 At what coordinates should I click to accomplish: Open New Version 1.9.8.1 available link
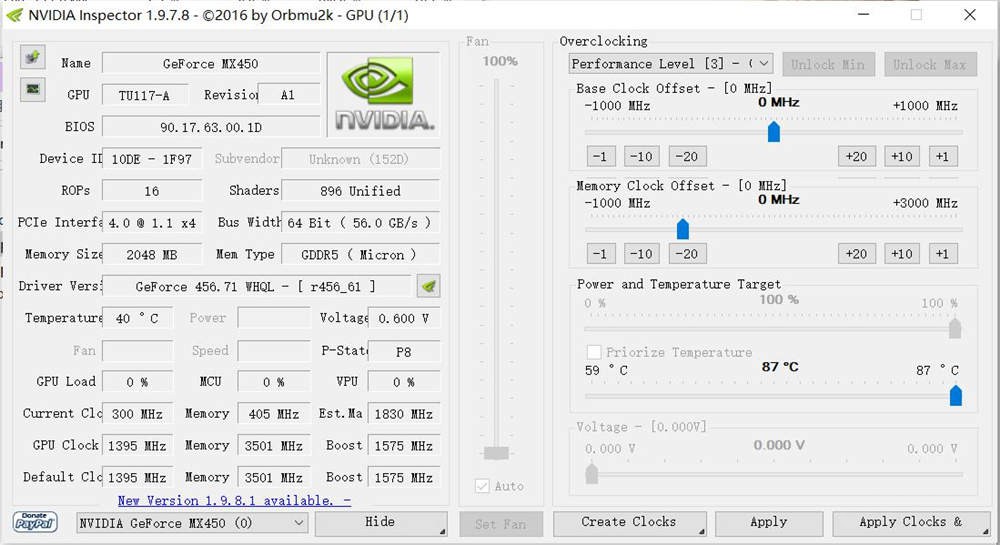click(234, 500)
